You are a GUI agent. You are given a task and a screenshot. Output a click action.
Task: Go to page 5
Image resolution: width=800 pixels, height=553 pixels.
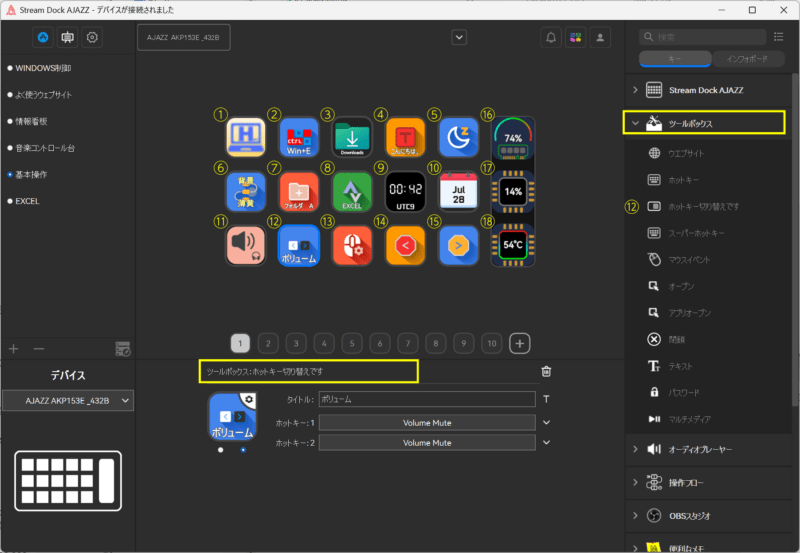tap(352, 343)
